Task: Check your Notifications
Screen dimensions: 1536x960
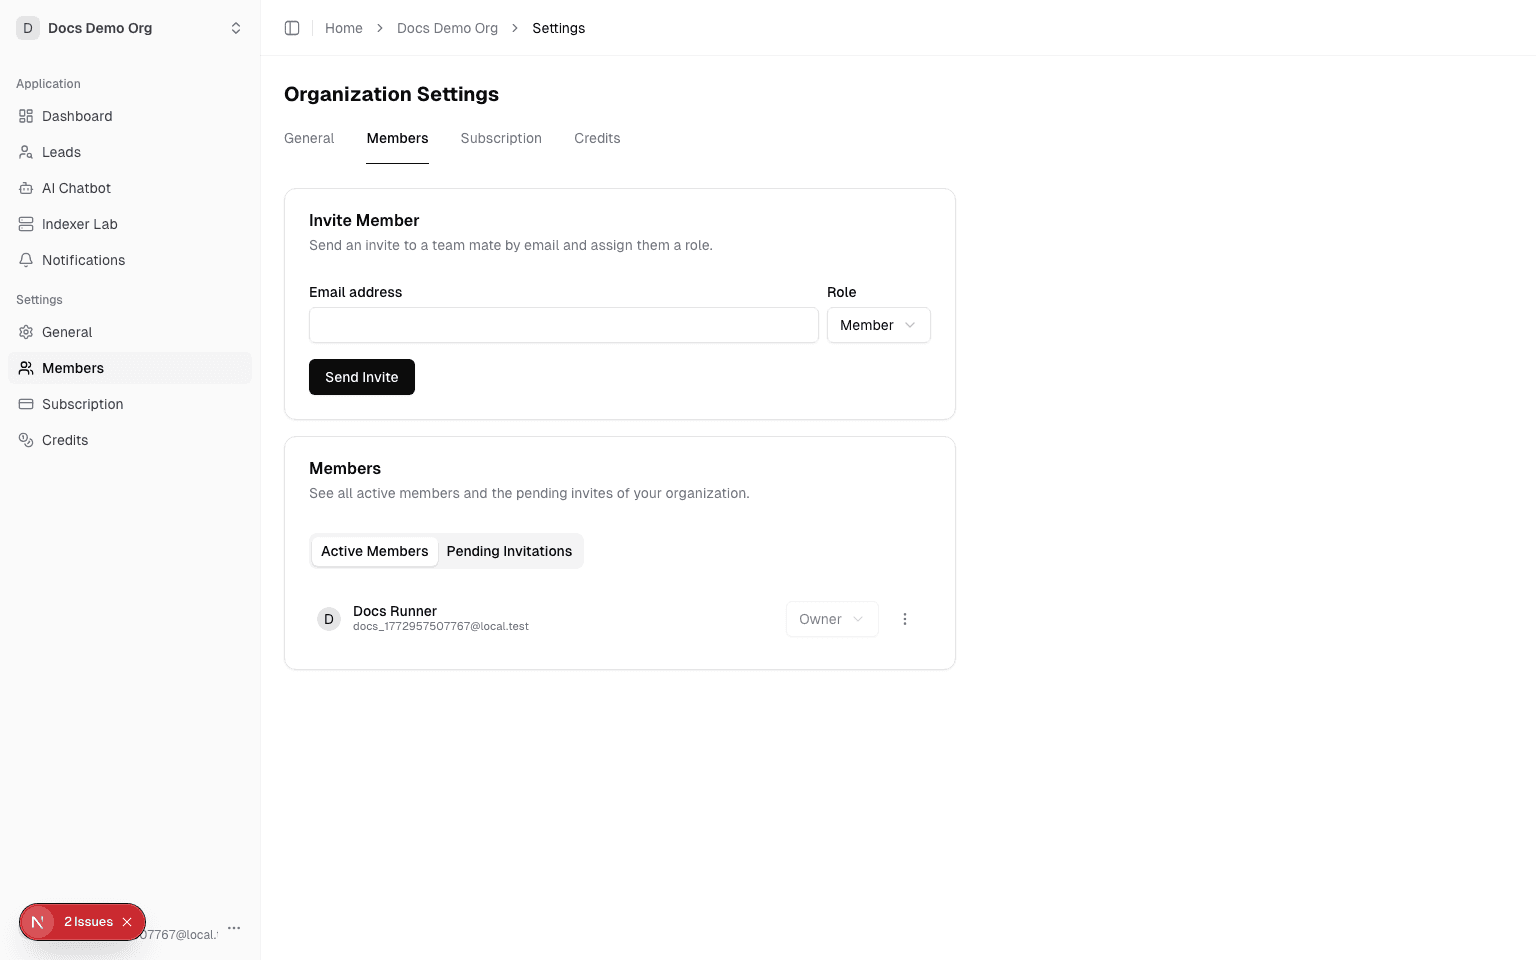Action: [x=83, y=260]
